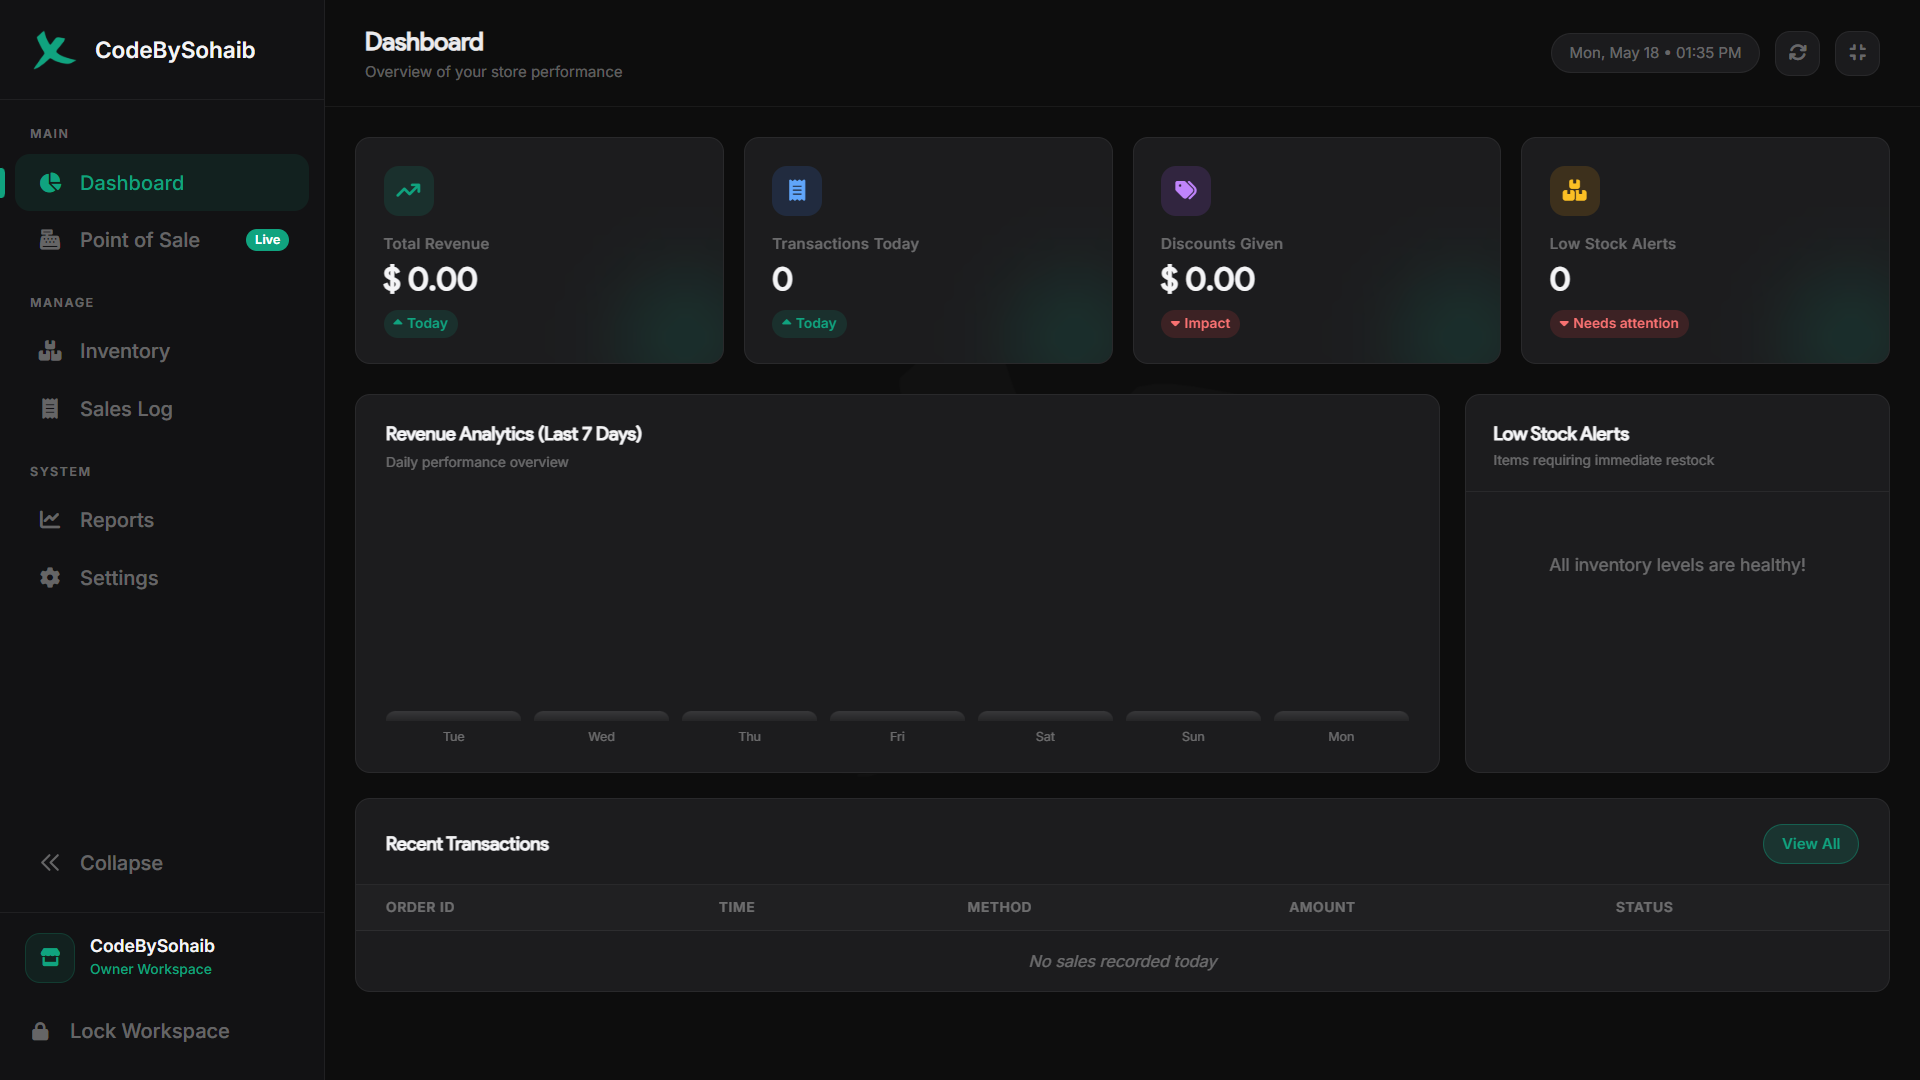Open the Sales Log page
Image resolution: width=1920 pixels, height=1080 pixels.
click(162, 409)
